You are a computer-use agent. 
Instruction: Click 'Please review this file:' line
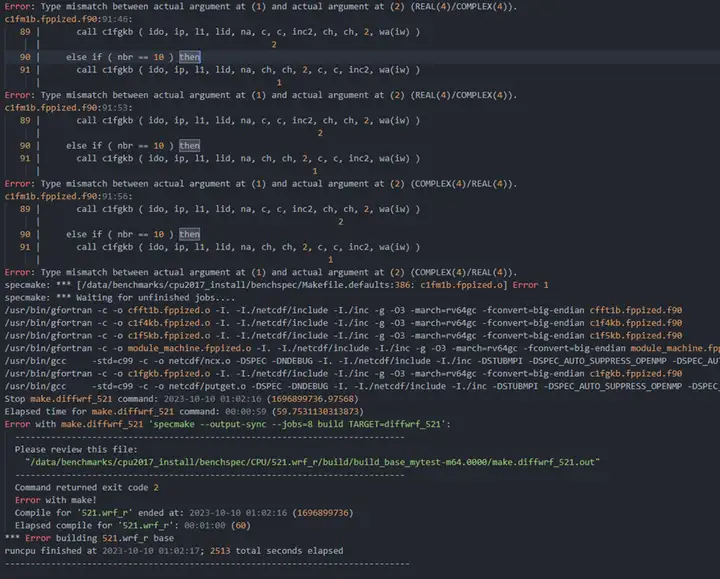76,450
